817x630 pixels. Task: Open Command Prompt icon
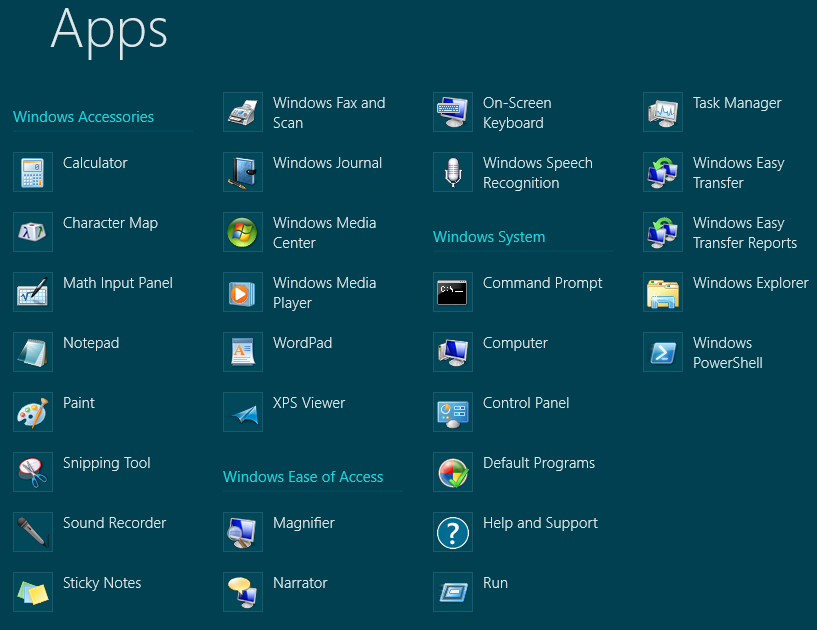(453, 292)
